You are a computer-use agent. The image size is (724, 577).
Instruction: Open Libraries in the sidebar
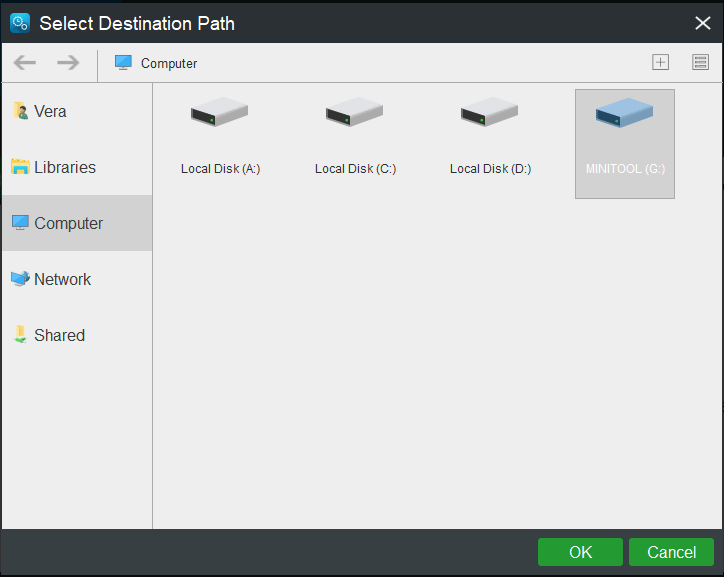[x=77, y=167]
